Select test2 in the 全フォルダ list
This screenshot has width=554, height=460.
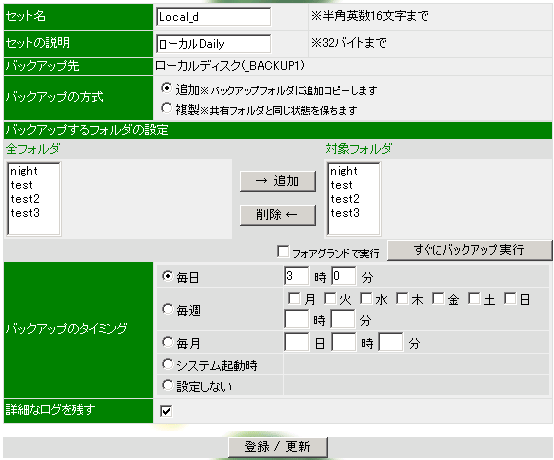[25, 199]
